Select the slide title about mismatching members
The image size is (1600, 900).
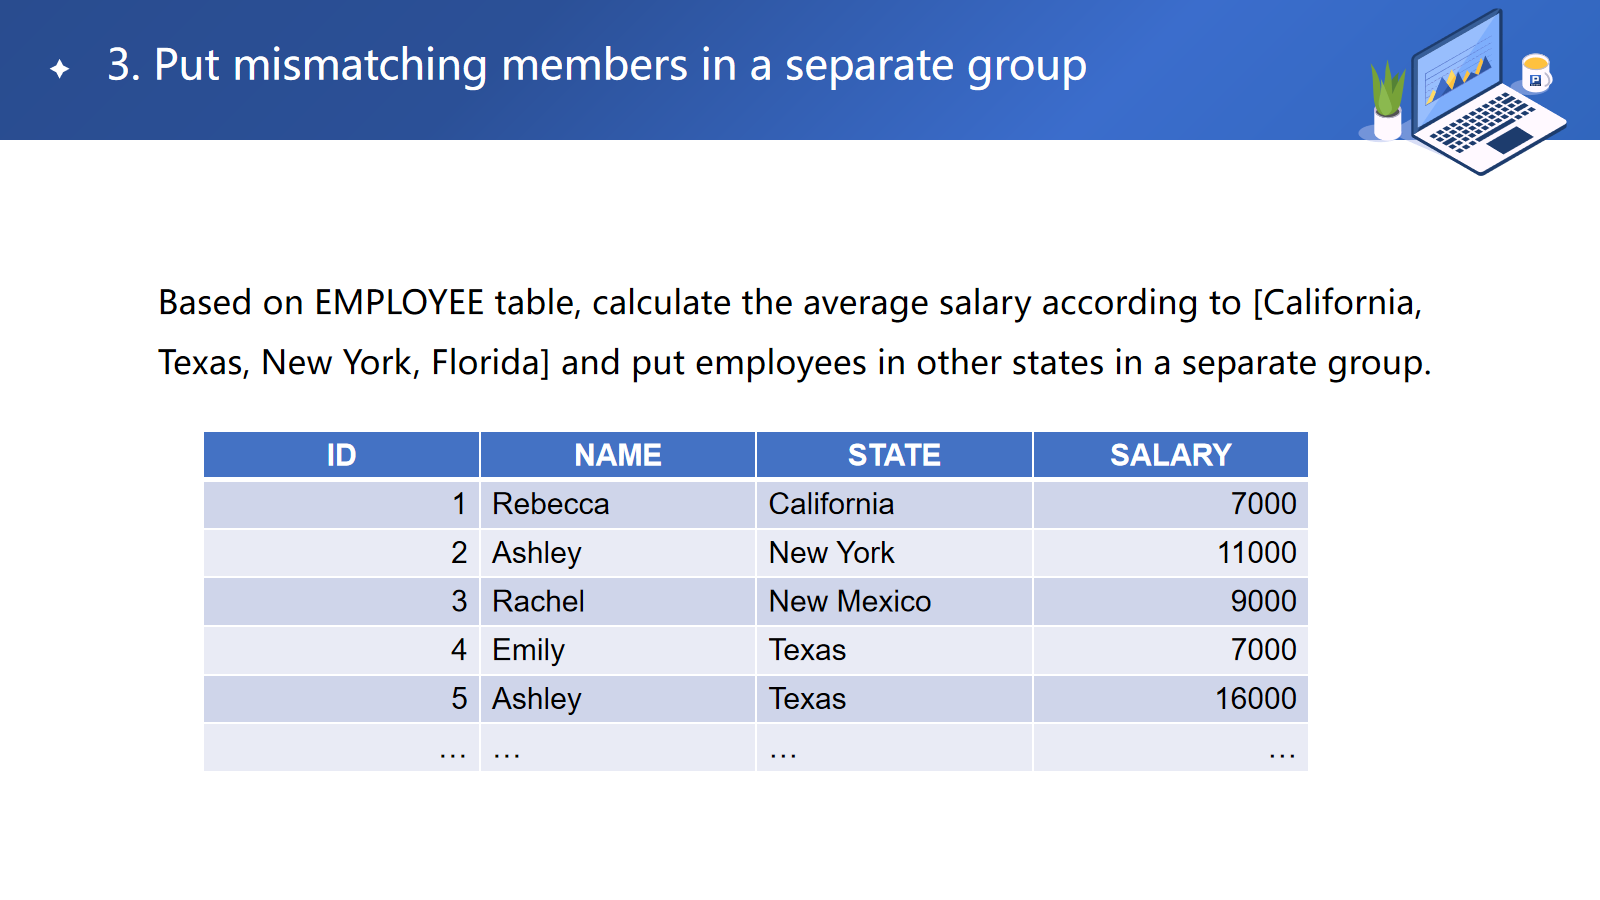pyautogui.click(x=597, y=66)
